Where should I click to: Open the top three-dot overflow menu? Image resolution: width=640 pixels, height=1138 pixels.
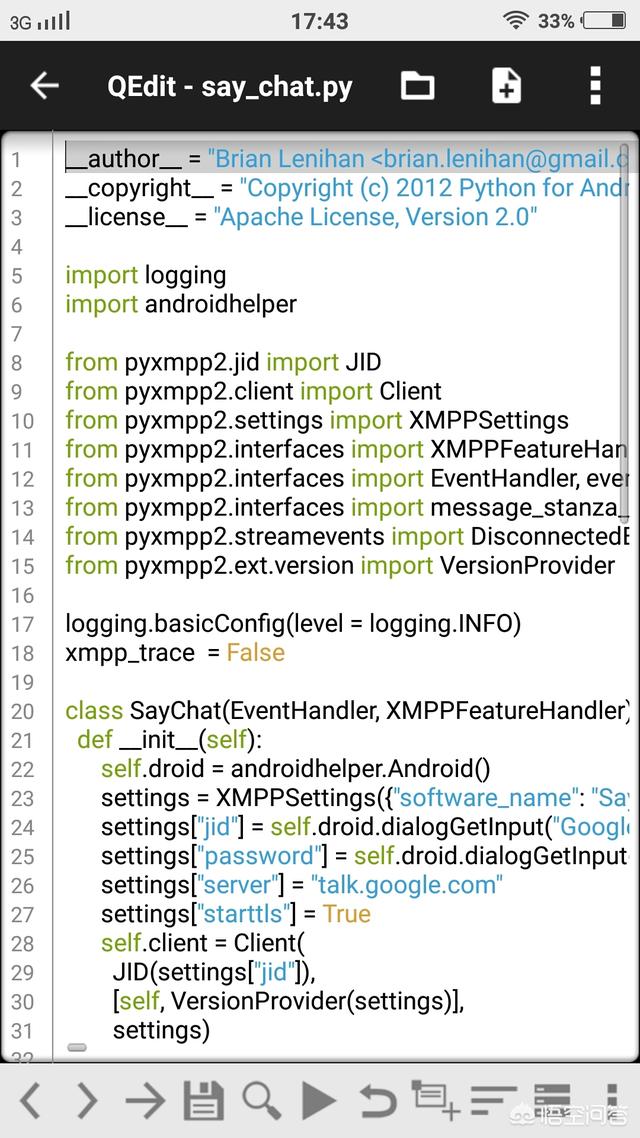595,86
